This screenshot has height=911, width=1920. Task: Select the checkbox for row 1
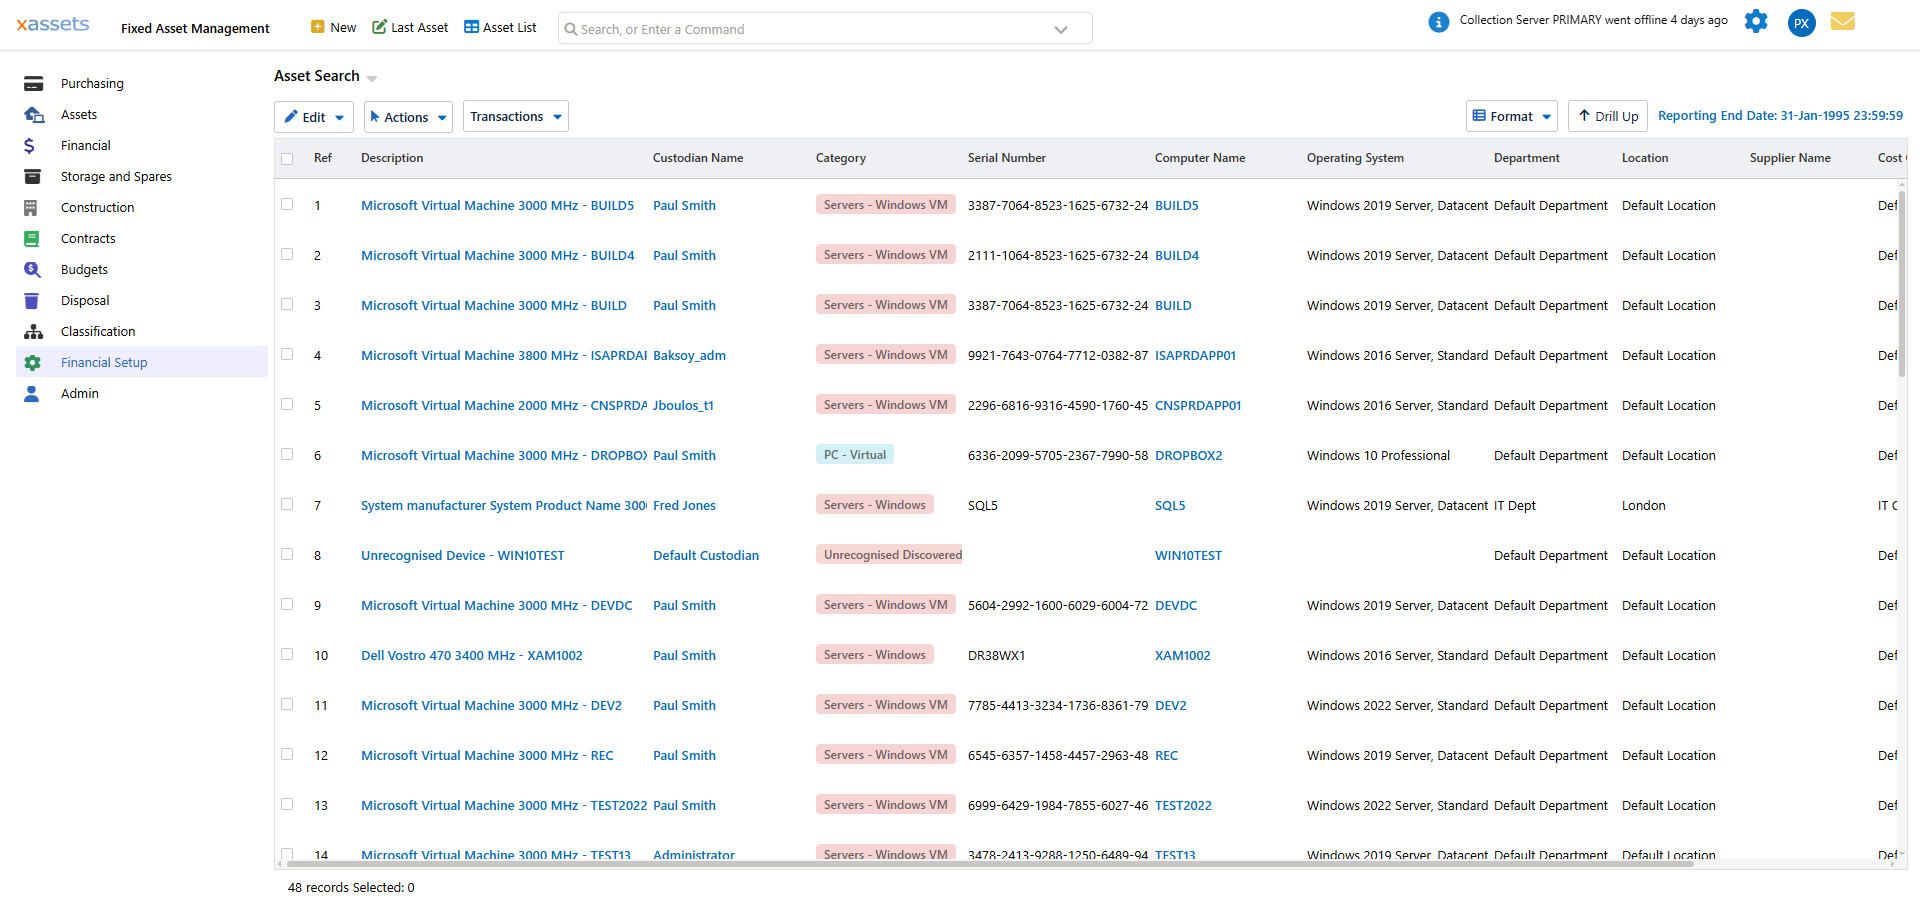coord(287,204)
